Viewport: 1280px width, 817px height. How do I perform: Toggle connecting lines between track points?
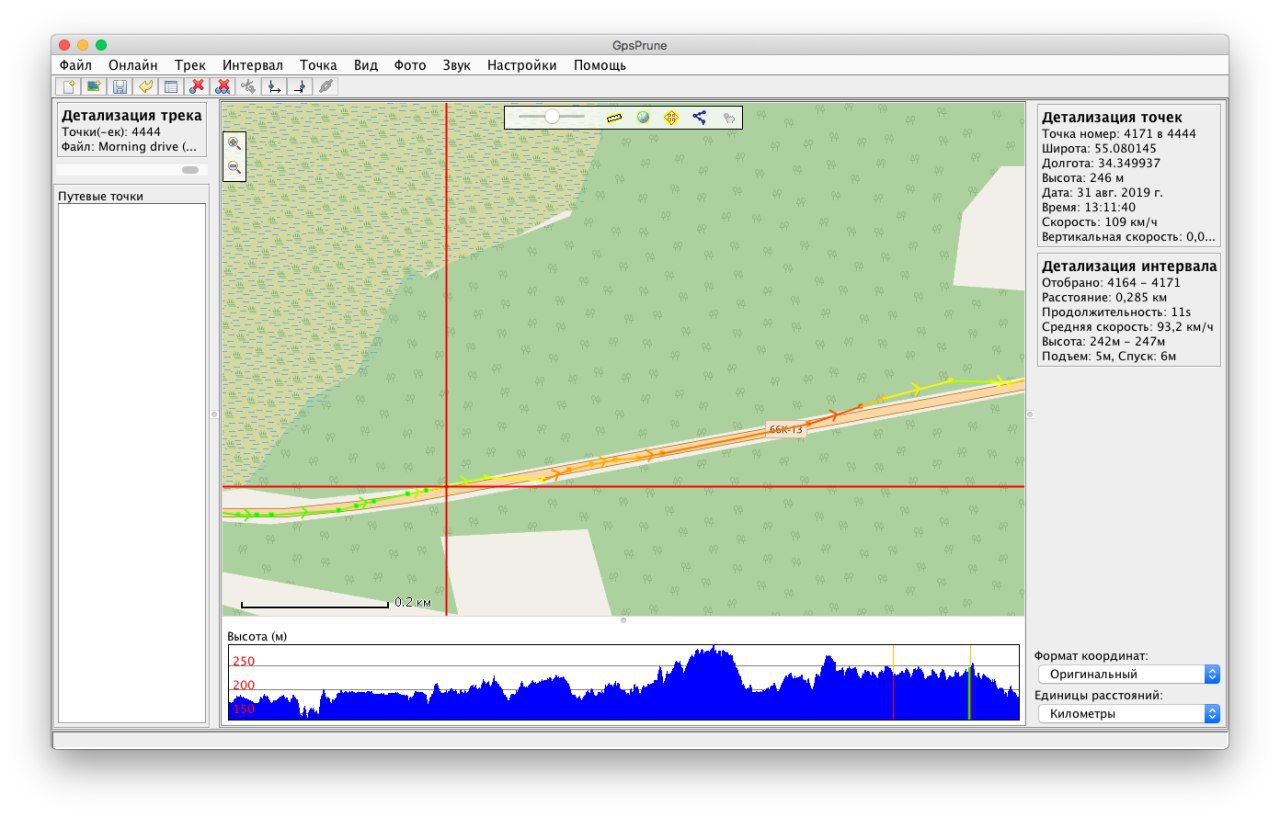(x=699, y=117)
